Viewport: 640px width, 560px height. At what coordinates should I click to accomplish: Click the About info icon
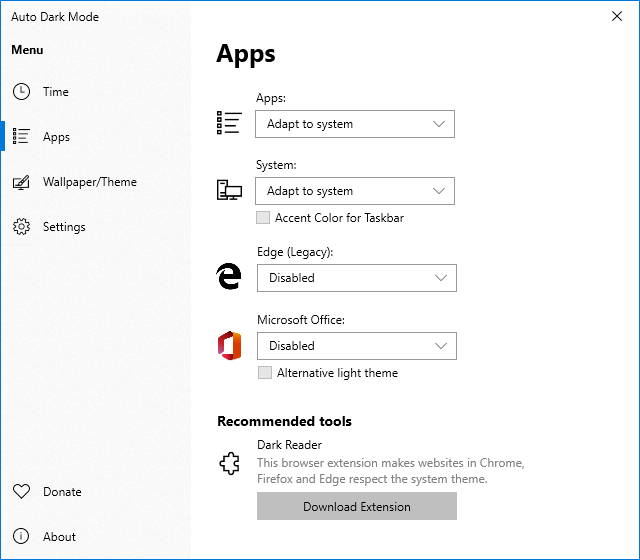click(21, 537)
